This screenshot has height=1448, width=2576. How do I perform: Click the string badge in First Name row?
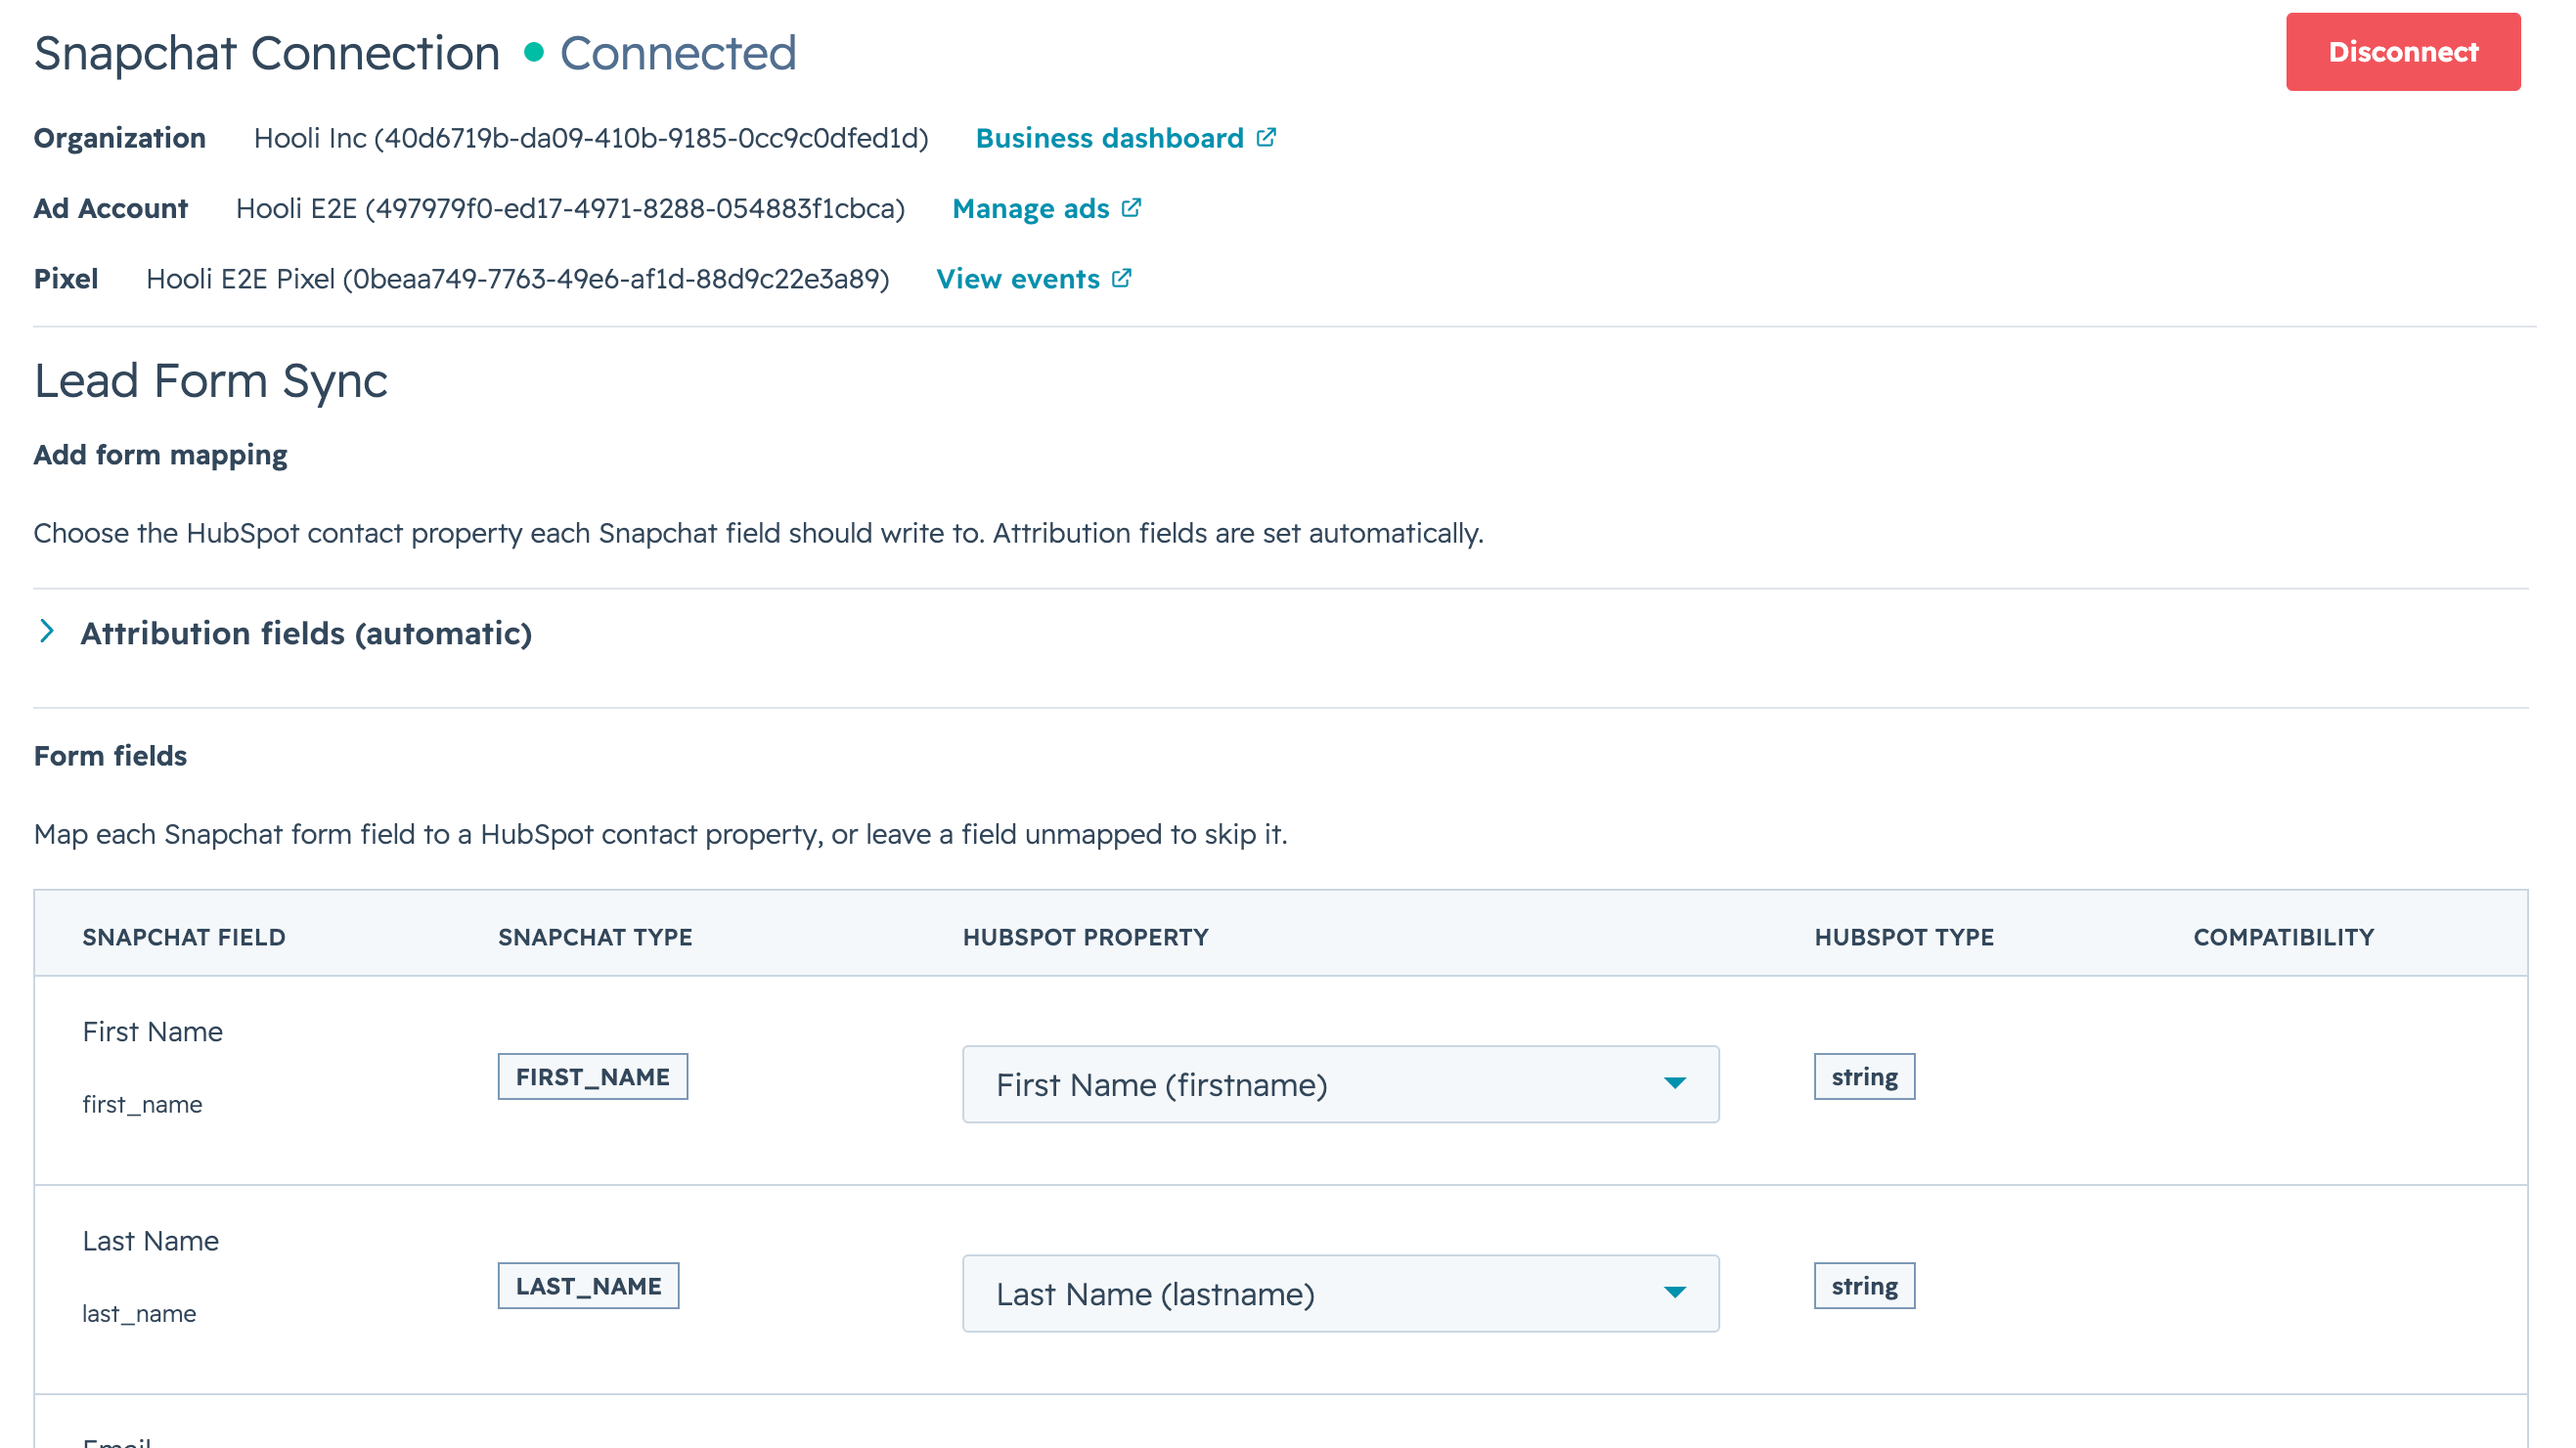point(1864,1076)
